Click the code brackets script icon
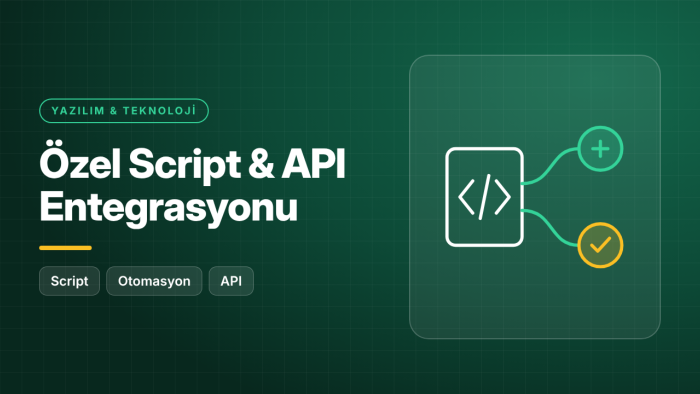This screenshot has width=700, height=394. [x=484, y=197]
